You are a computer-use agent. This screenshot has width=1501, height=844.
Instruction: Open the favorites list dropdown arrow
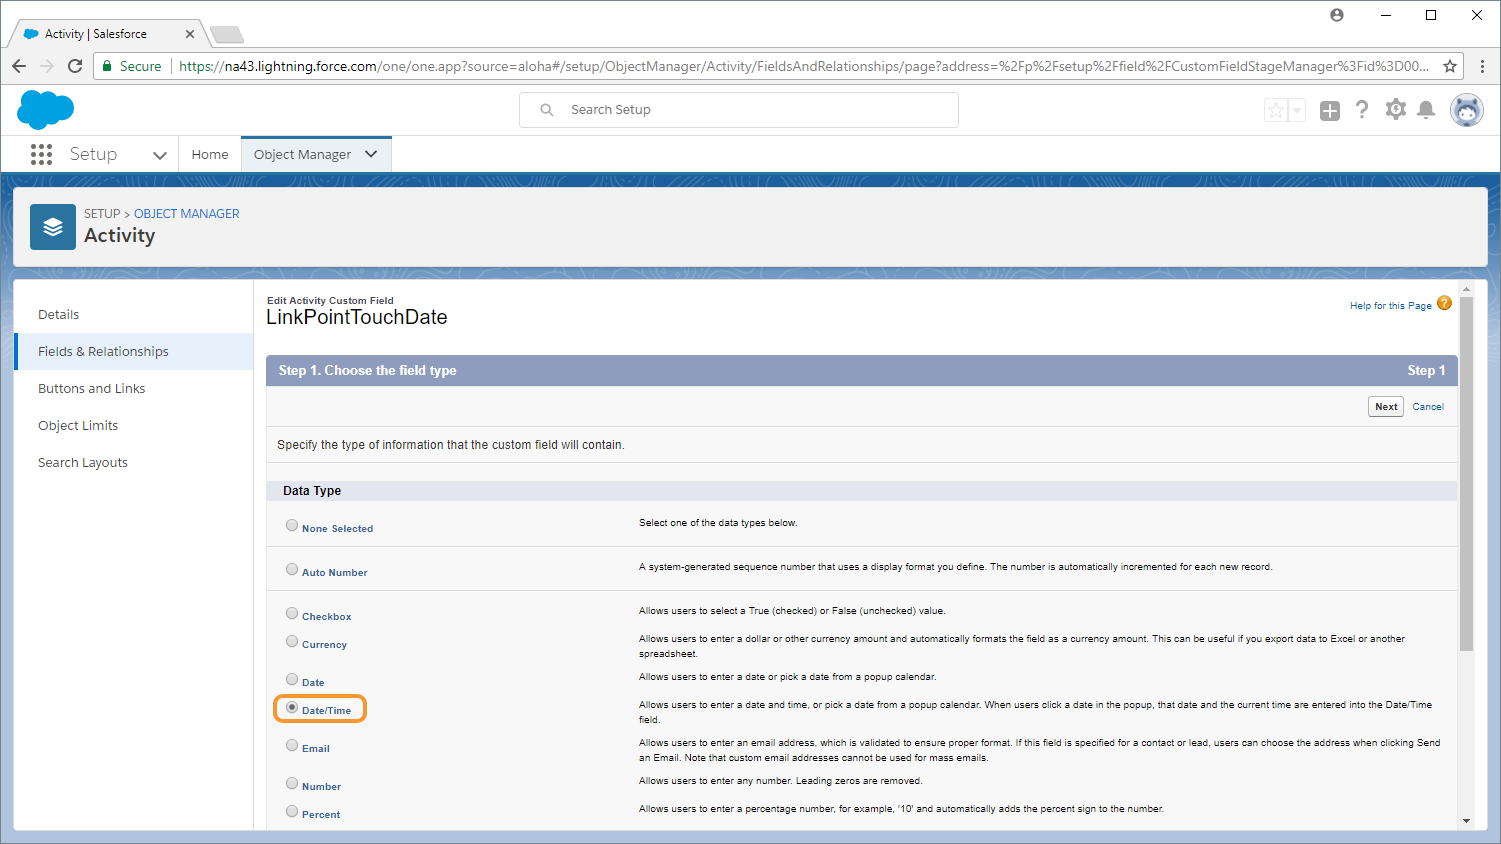pyautogui.click(x=1297, y=110)
